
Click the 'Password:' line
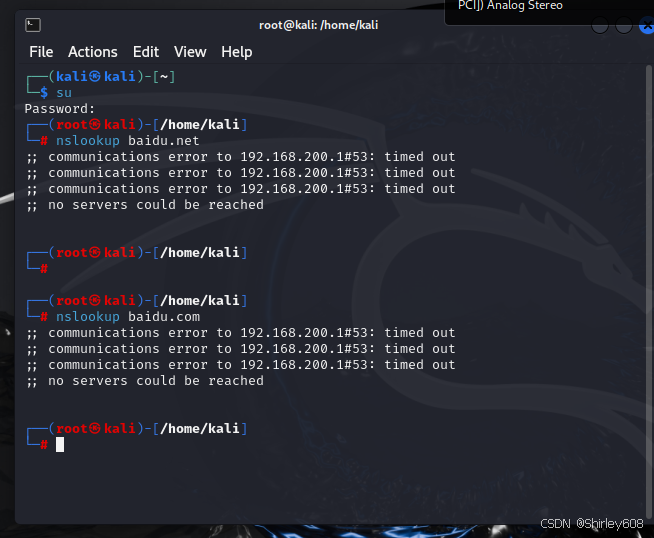pyautogui.click(x=60, y=109)
